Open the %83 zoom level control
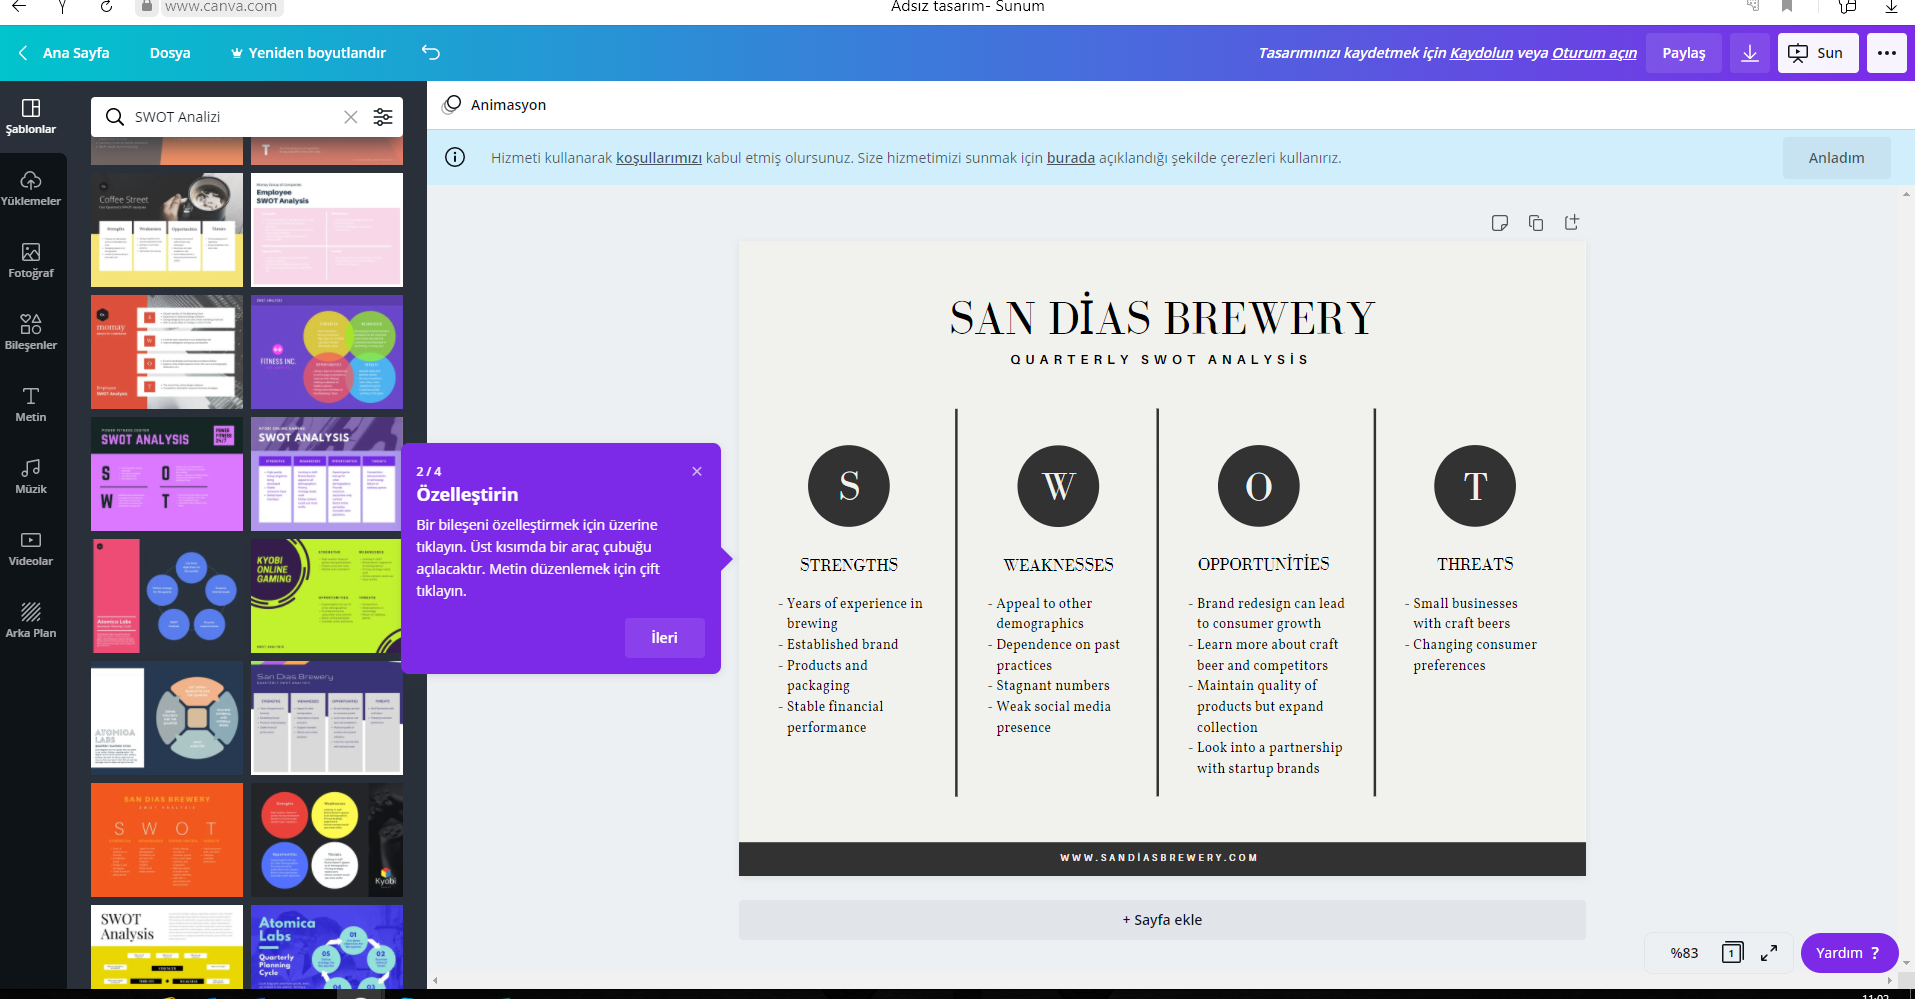1915x999 pixels. click(x=1684, y=953)
